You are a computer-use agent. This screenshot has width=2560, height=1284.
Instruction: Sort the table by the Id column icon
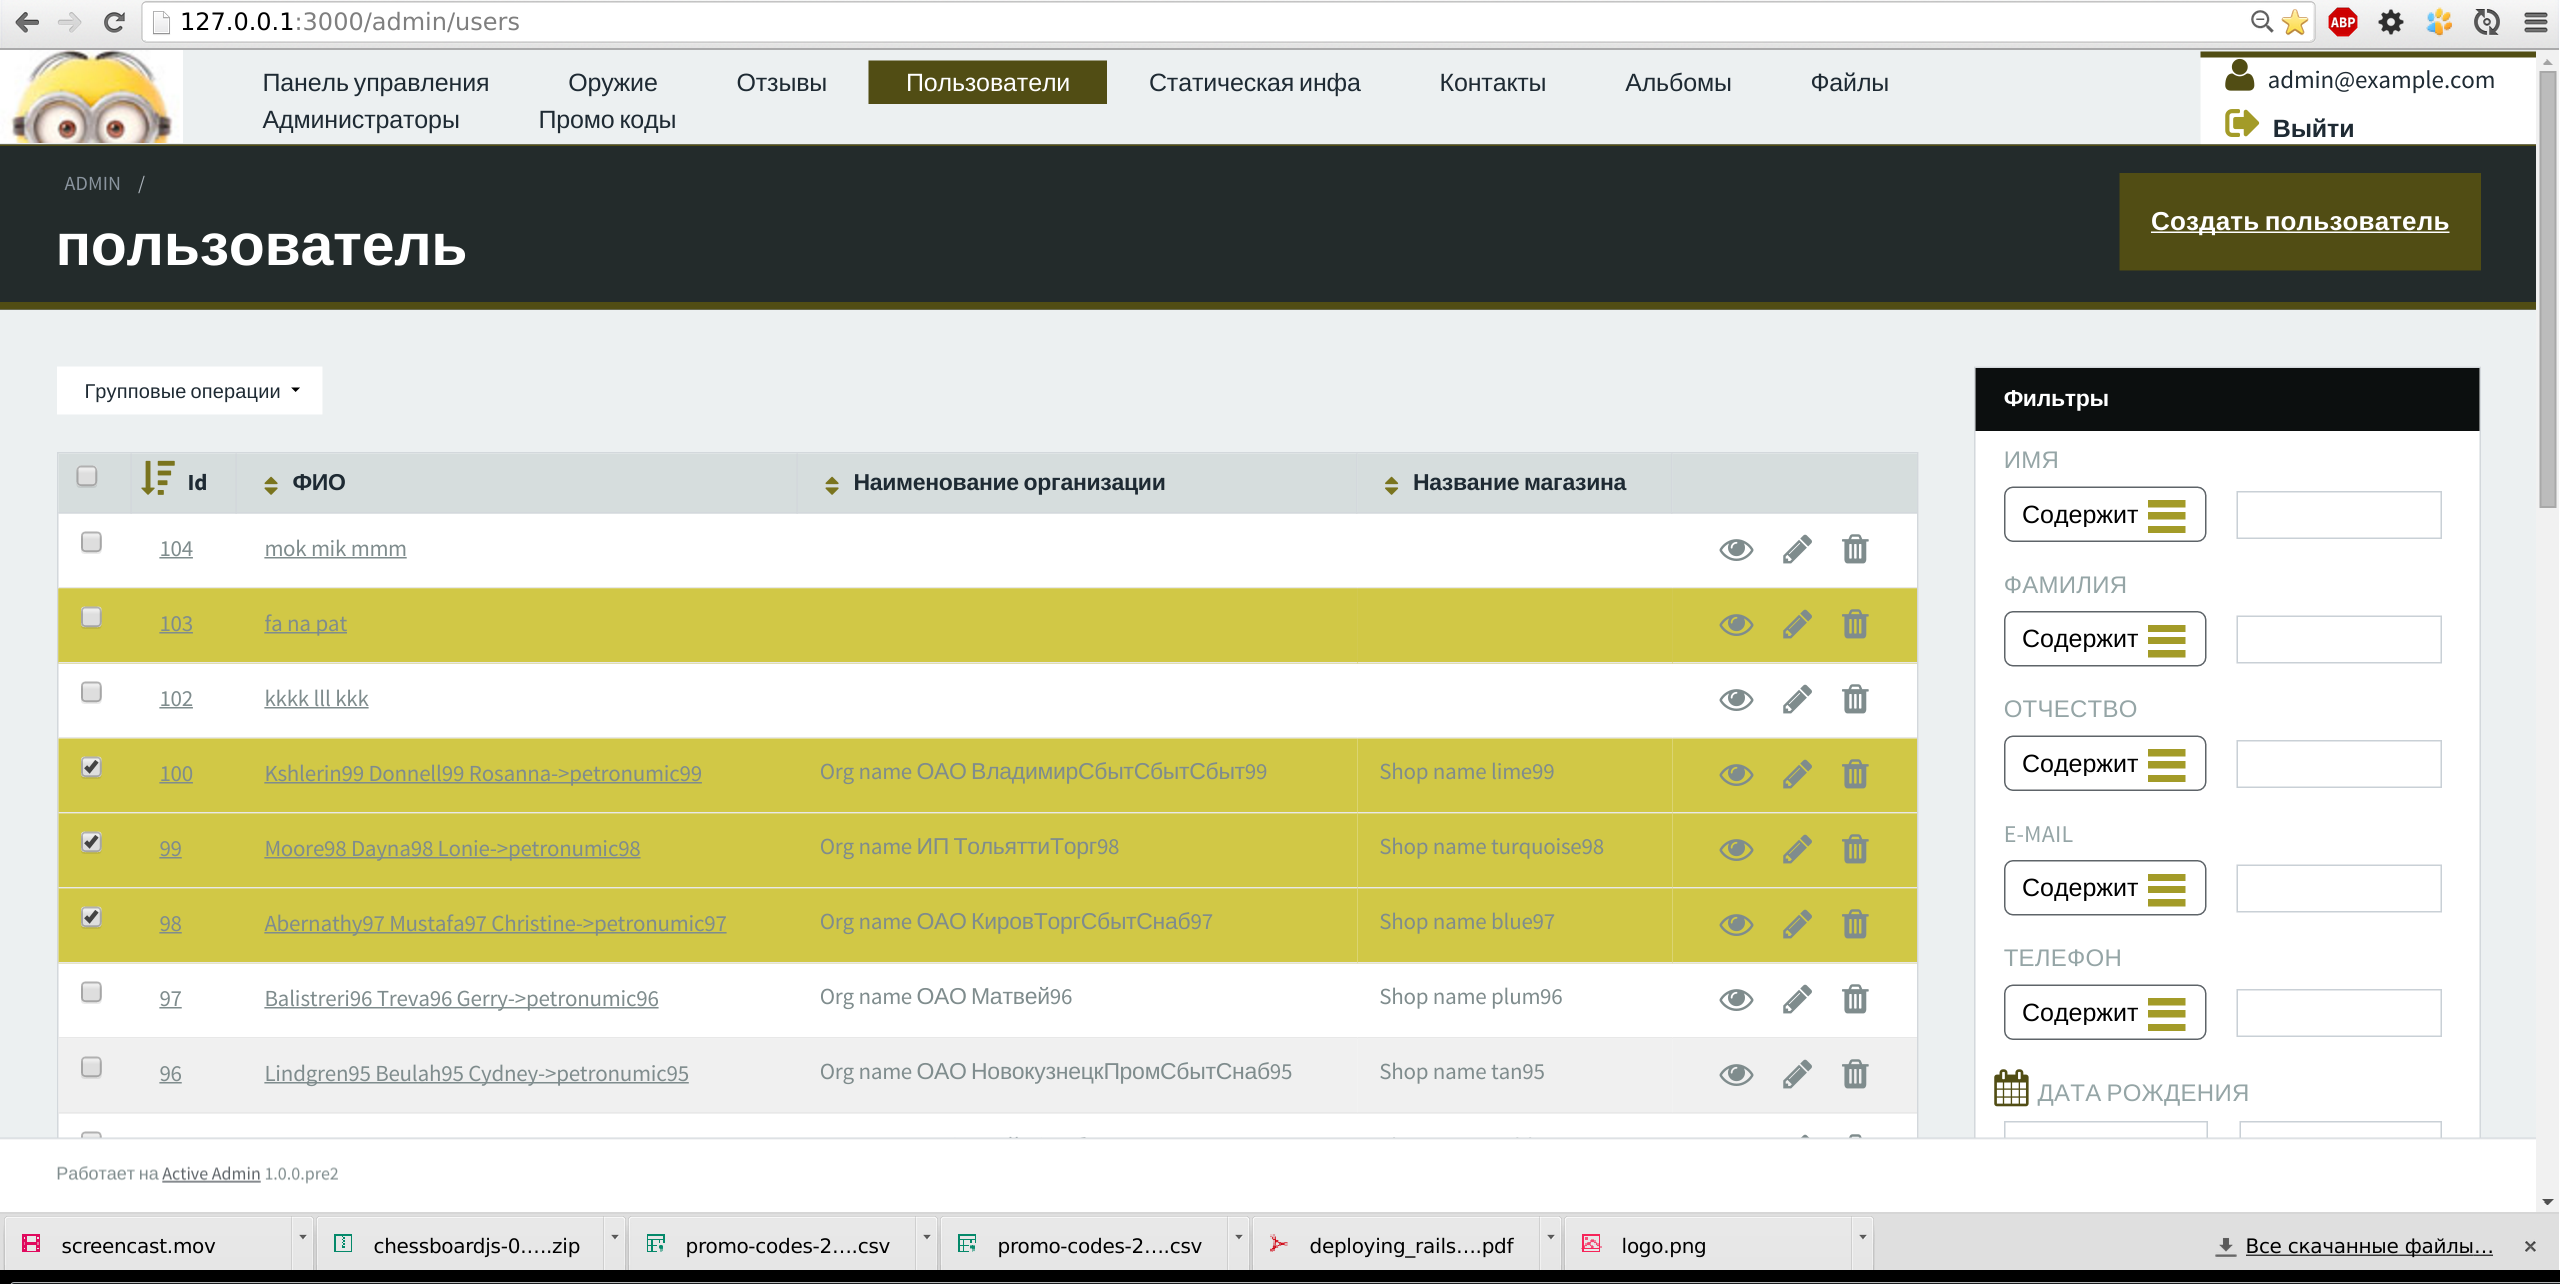[158, 479]
